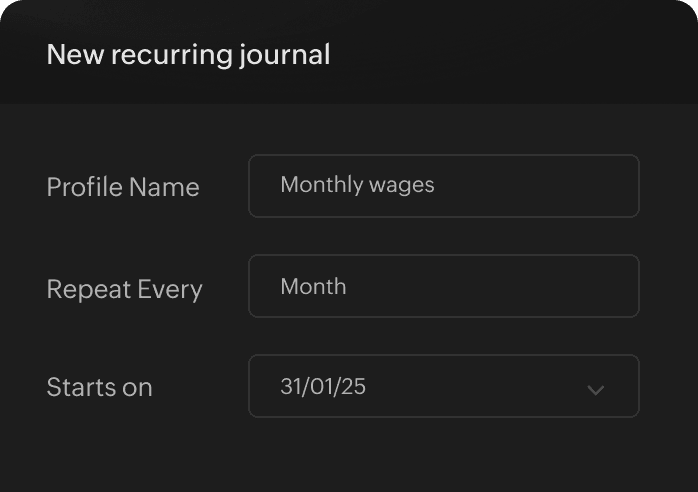The image size is (698, 492).
Task: Click the dialog header bar
Action: [x=500, y=52]
